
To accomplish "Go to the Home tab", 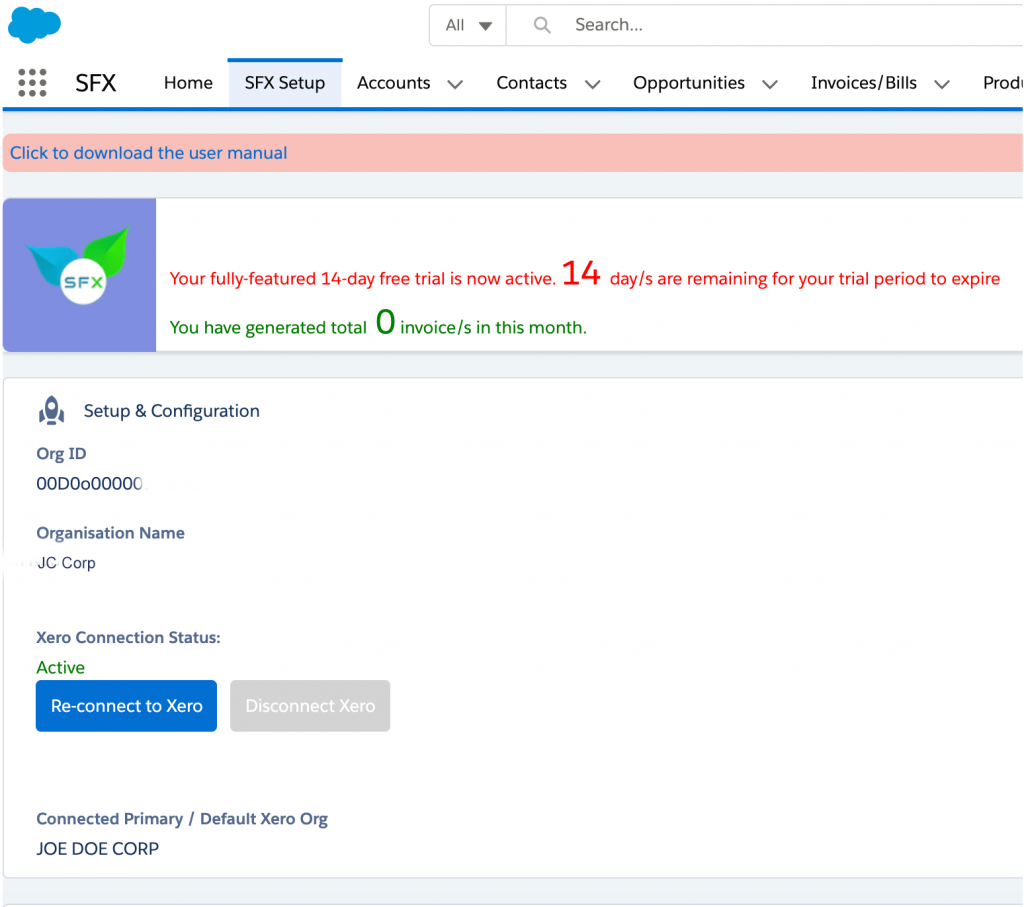I will click(188, 83).
